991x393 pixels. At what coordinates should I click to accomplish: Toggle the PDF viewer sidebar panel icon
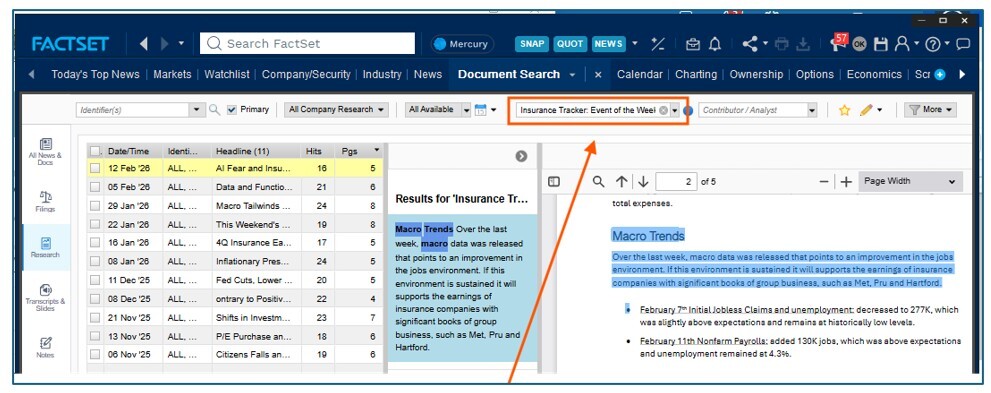tap(554, 182)
